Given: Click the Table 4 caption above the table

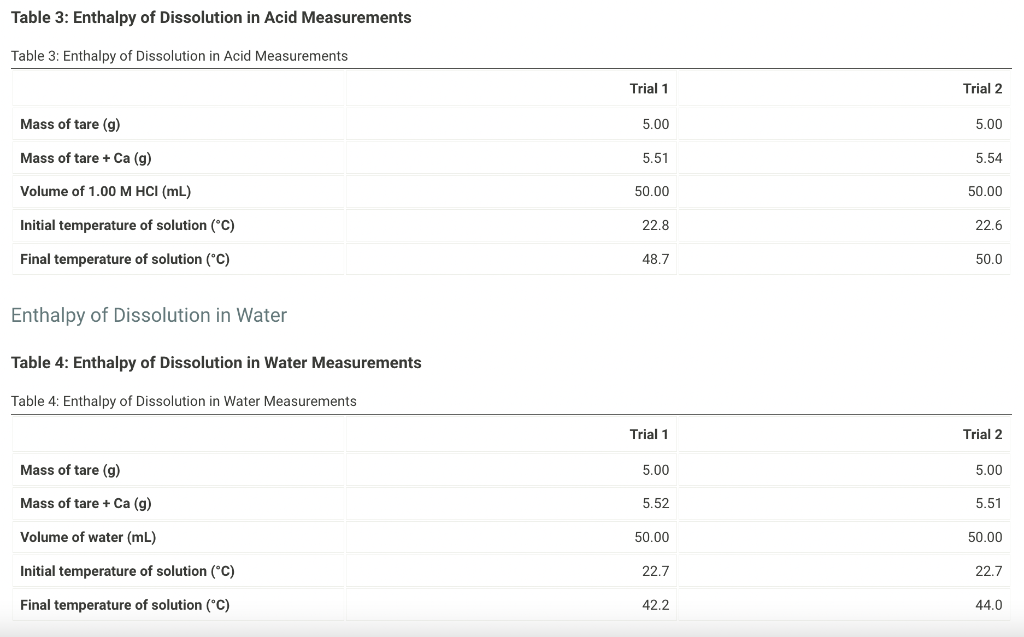Looking at the screenshot, I should coord(183,401).
